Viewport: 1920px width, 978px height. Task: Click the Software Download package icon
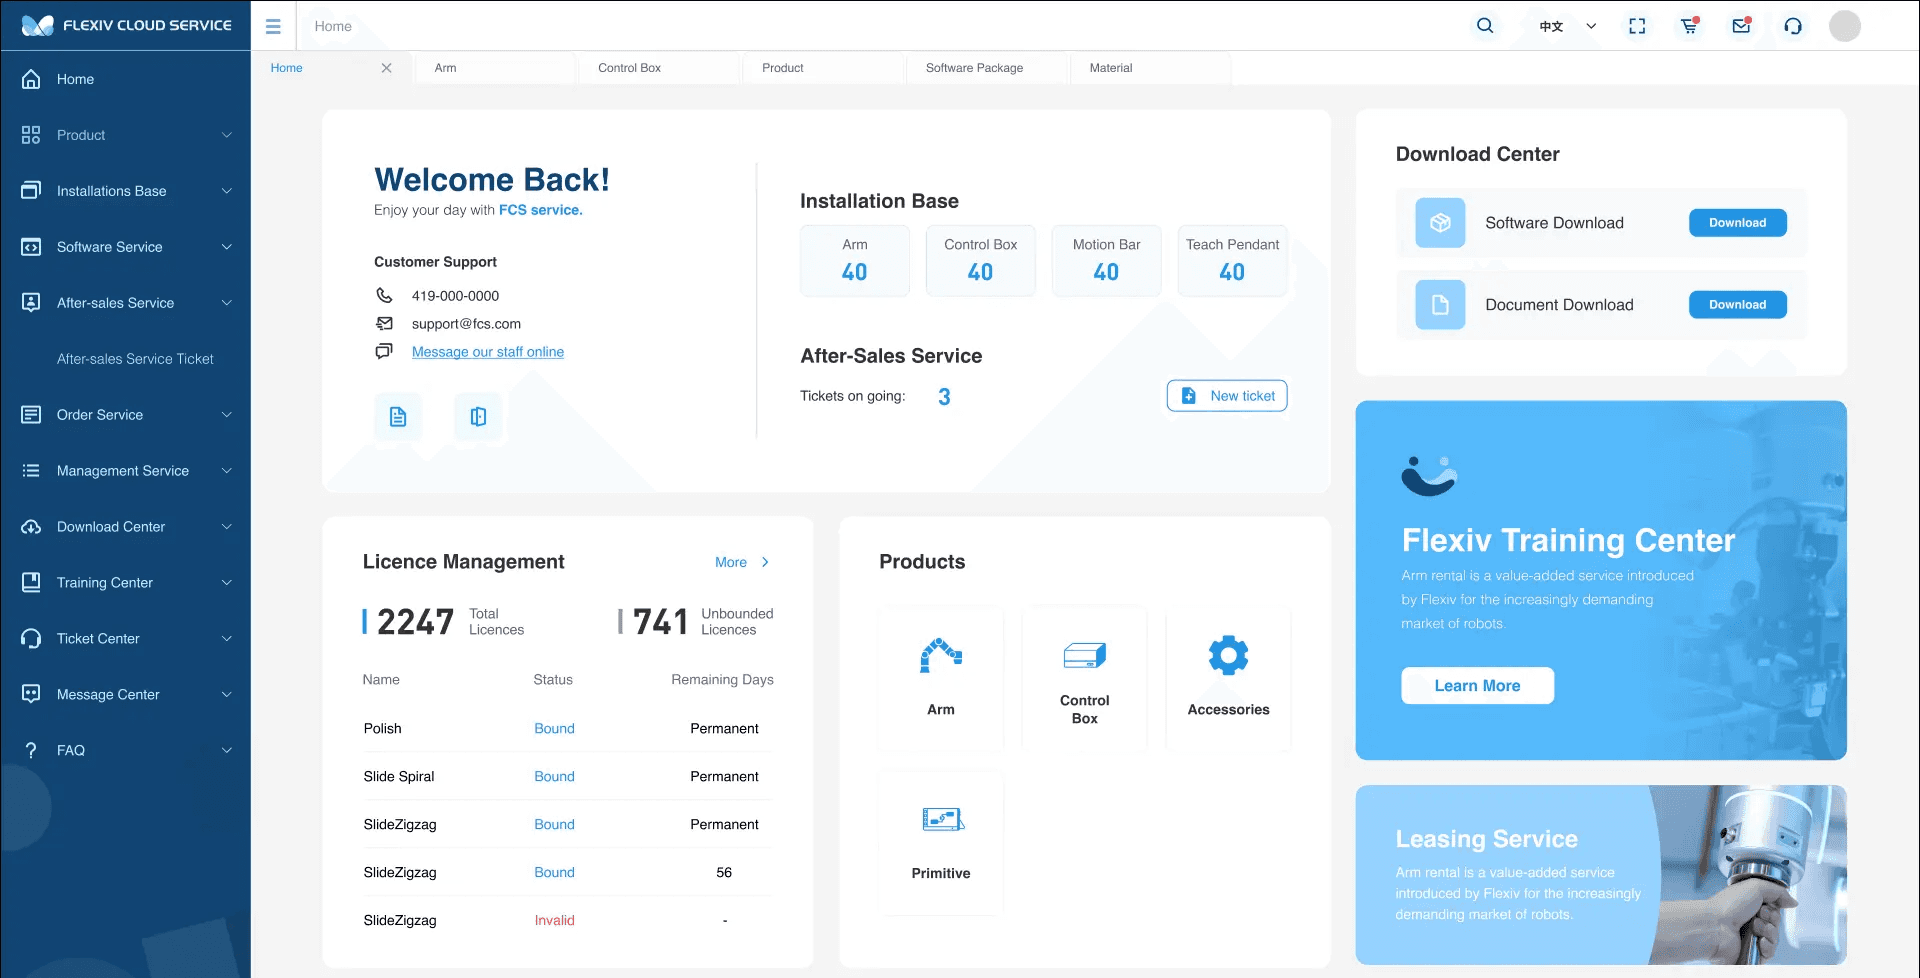(x=1440, y=223)
